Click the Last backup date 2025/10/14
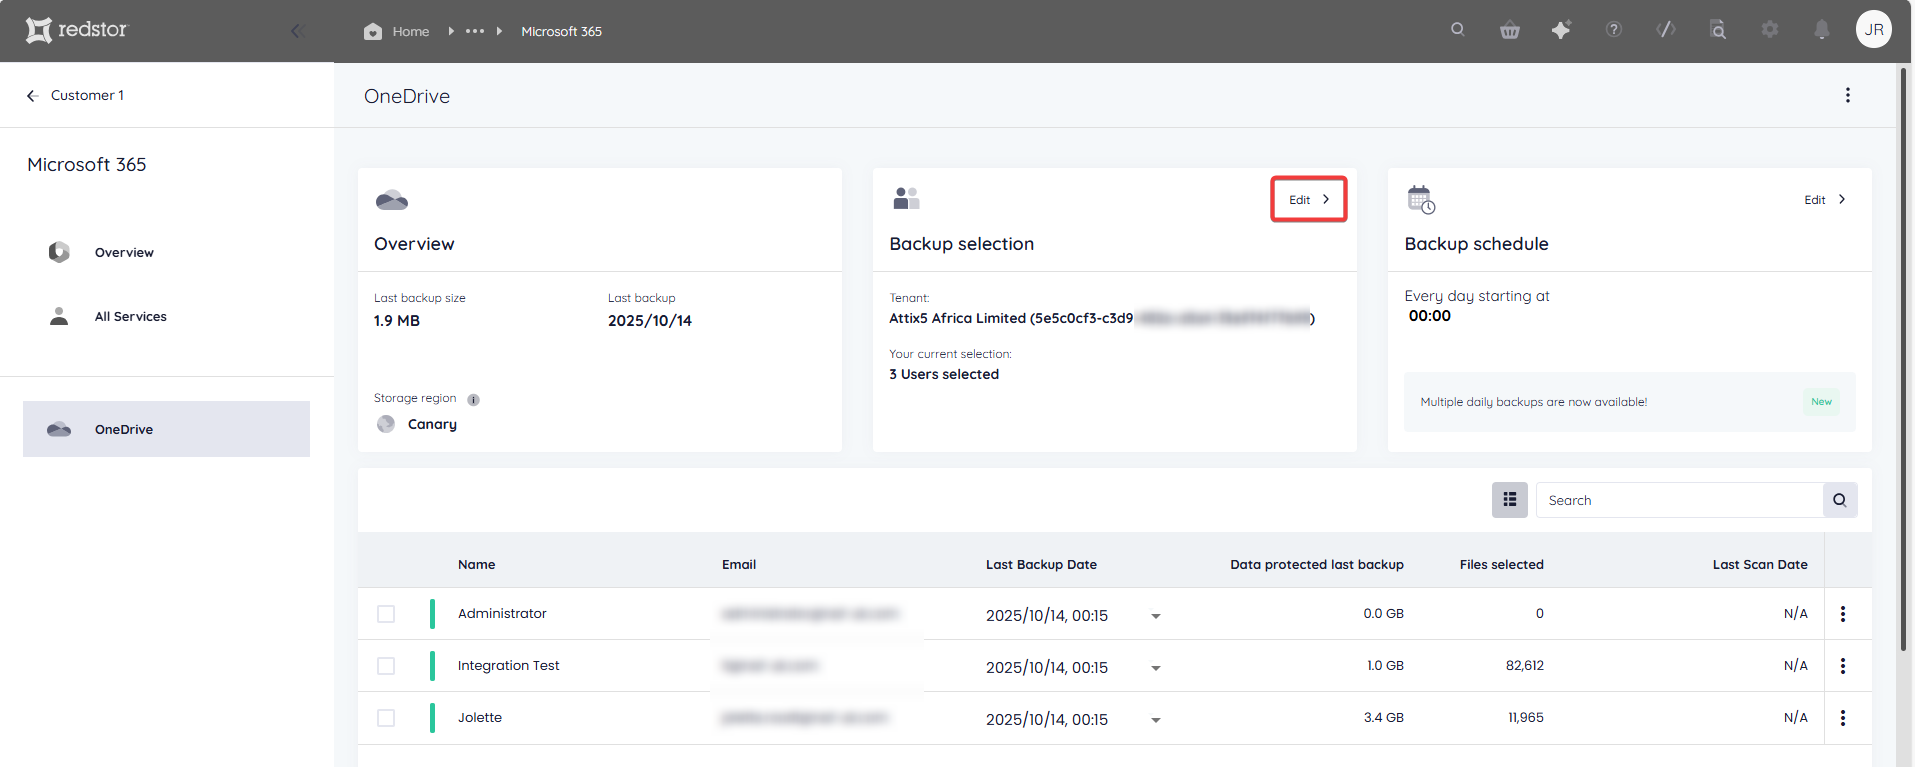This screenshot has height=767, width=1915. (x=650, y=320)
